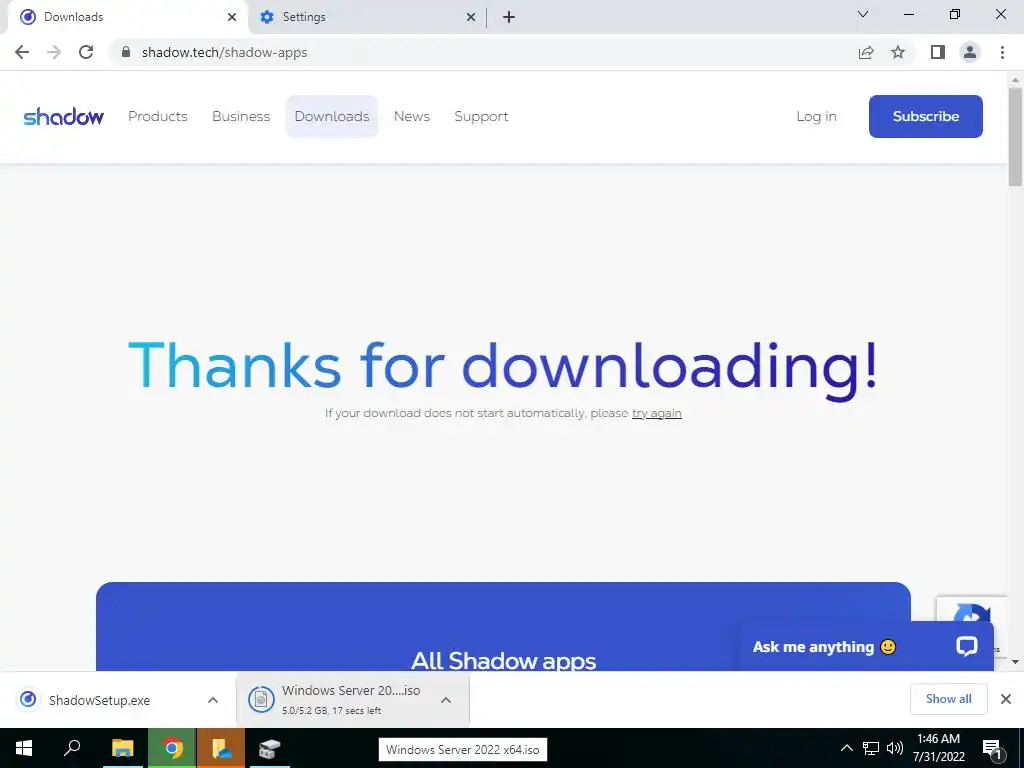
Task: Select the Downloads browser tab
Action: [127, 17]
